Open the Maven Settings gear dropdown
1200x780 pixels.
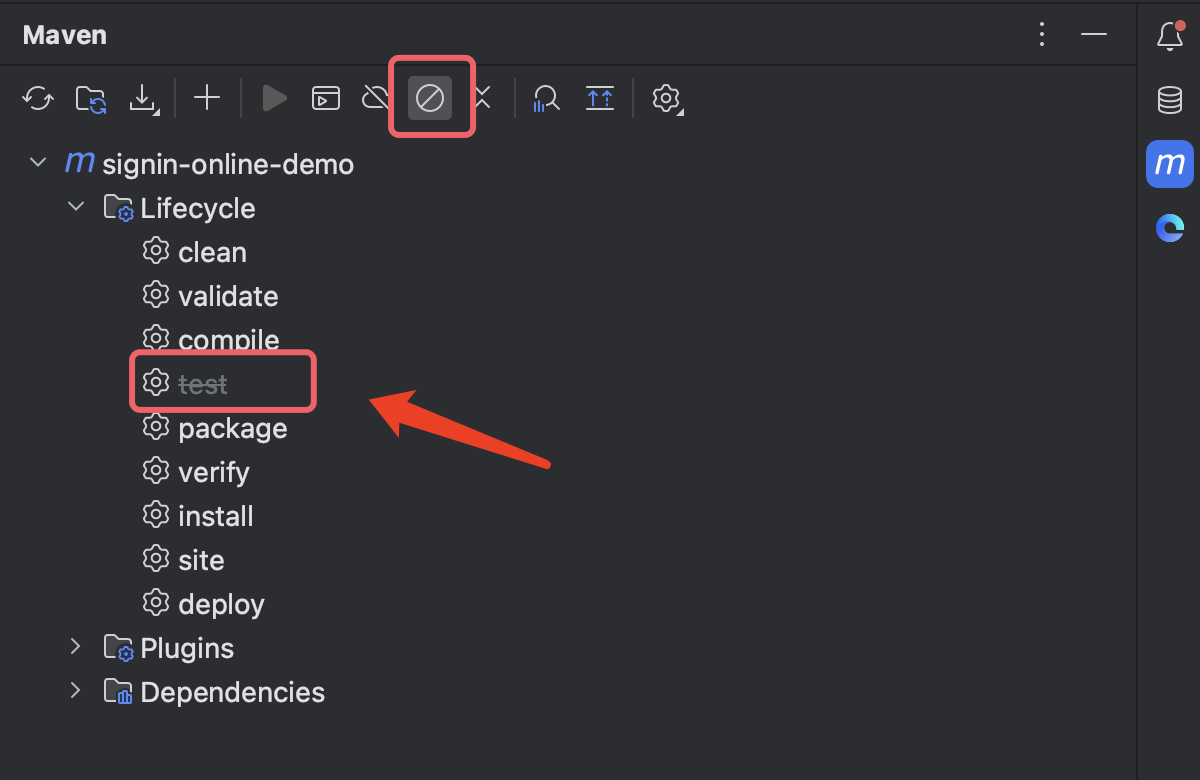pyautogui.click(x=666, y=98)
